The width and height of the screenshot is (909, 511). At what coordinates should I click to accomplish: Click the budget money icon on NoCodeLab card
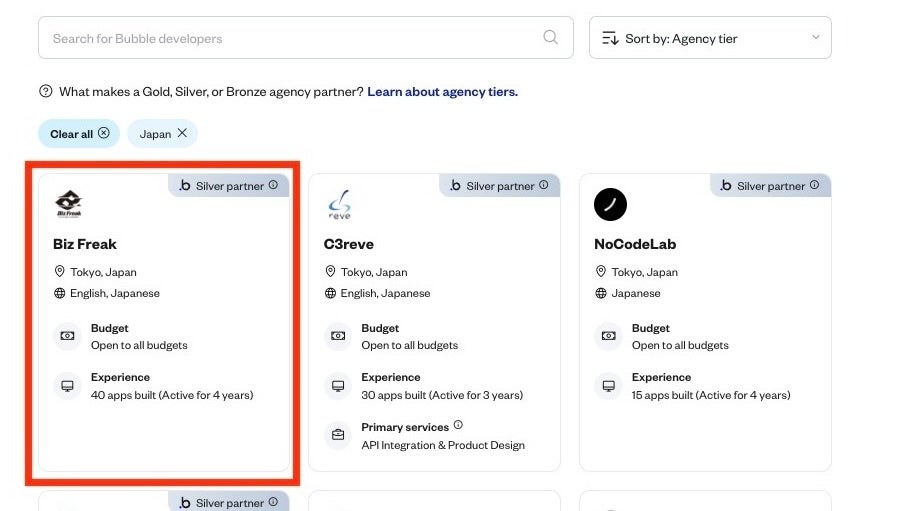(x=609, y=336)
